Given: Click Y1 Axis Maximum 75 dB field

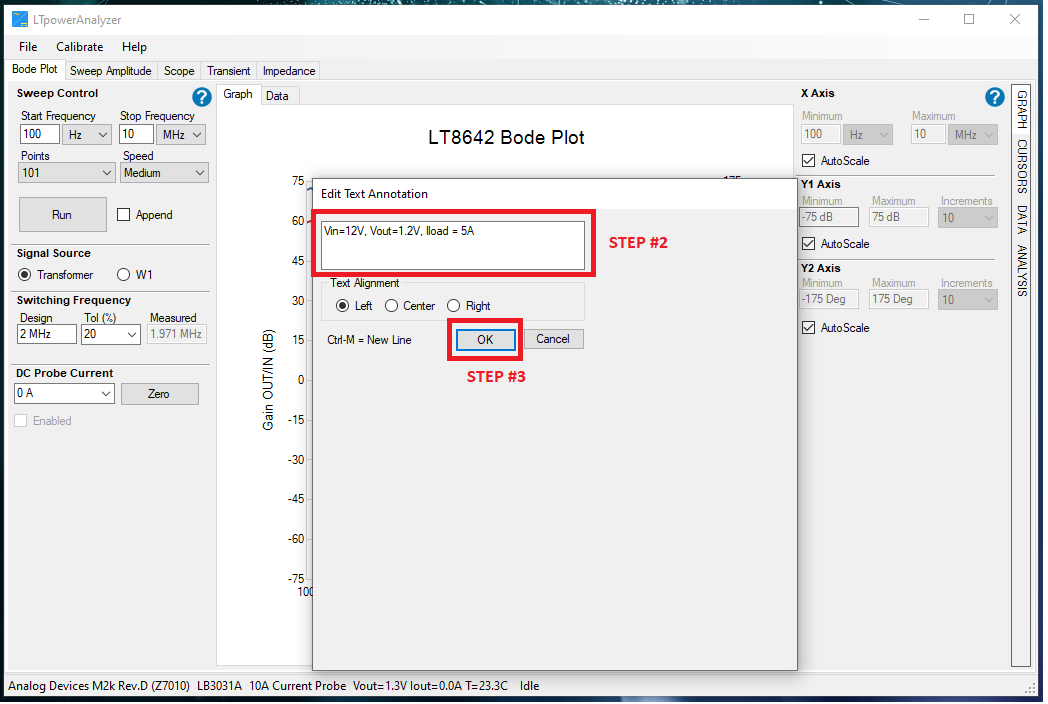Looking at the screenshot, I should (899, 217).
